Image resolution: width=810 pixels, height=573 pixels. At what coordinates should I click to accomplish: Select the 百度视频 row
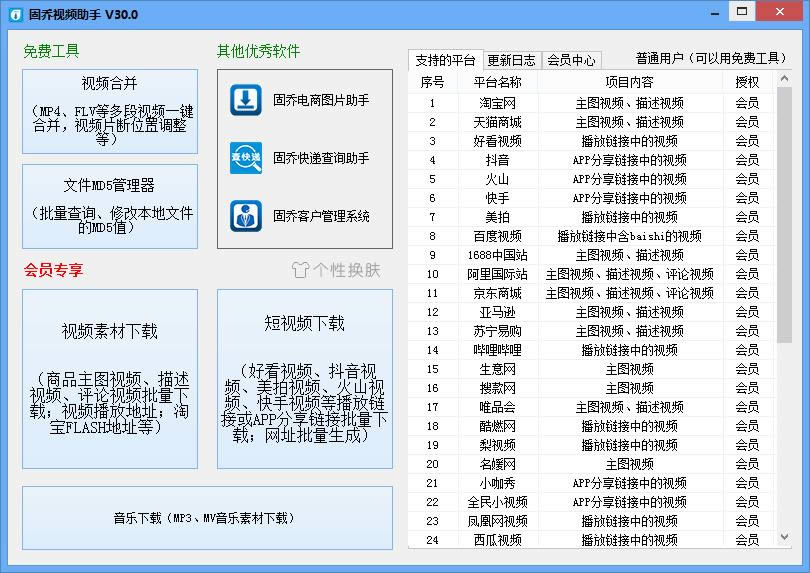592,236
